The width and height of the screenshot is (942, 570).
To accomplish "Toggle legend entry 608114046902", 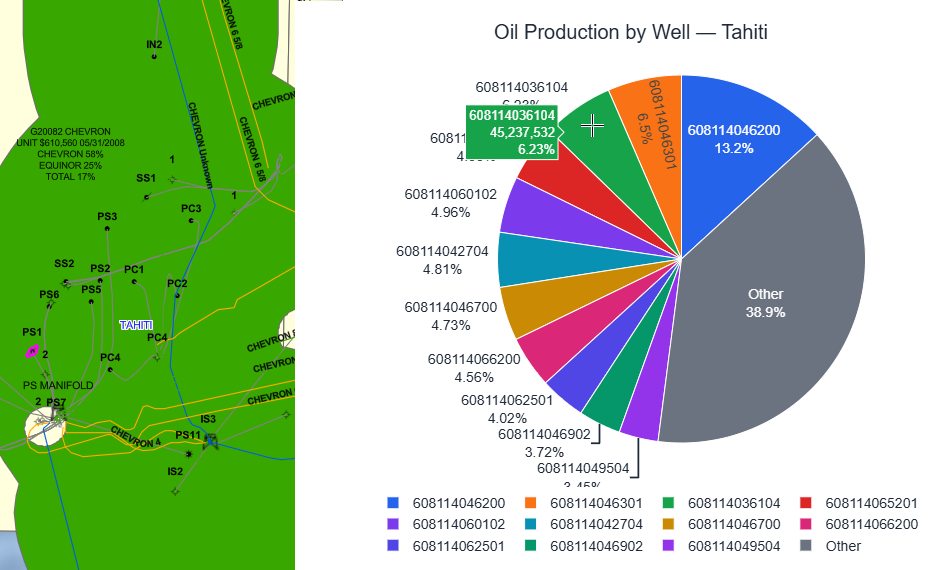I will coord(584,546).
